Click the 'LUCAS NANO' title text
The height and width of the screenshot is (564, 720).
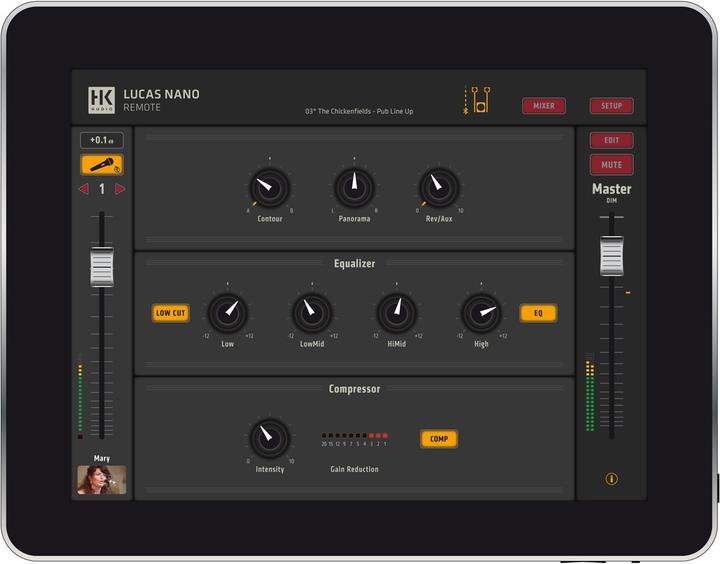[x=161, y=94]
